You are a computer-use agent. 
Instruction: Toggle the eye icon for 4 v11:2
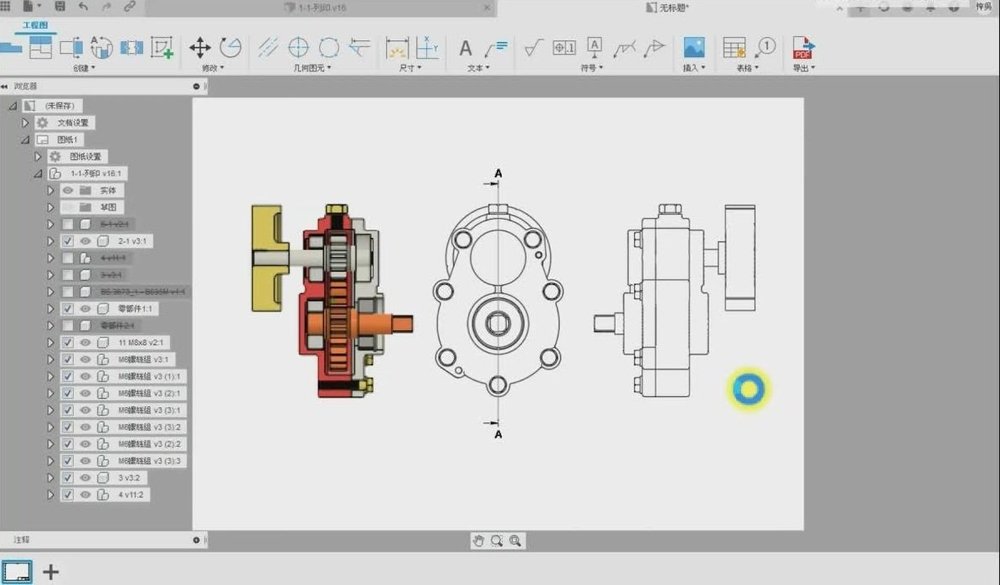click(x=85, y=495)
